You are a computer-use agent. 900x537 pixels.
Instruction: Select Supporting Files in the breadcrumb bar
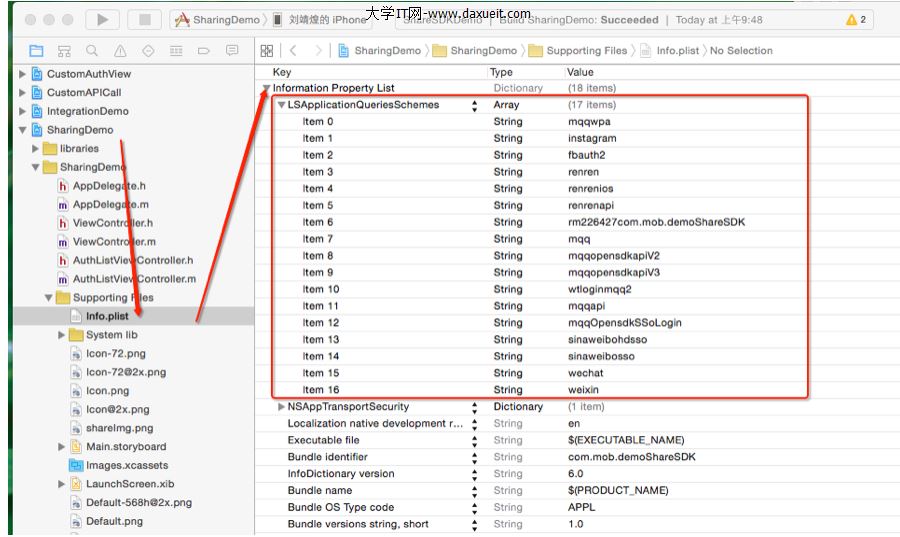(x=586, y=50)
